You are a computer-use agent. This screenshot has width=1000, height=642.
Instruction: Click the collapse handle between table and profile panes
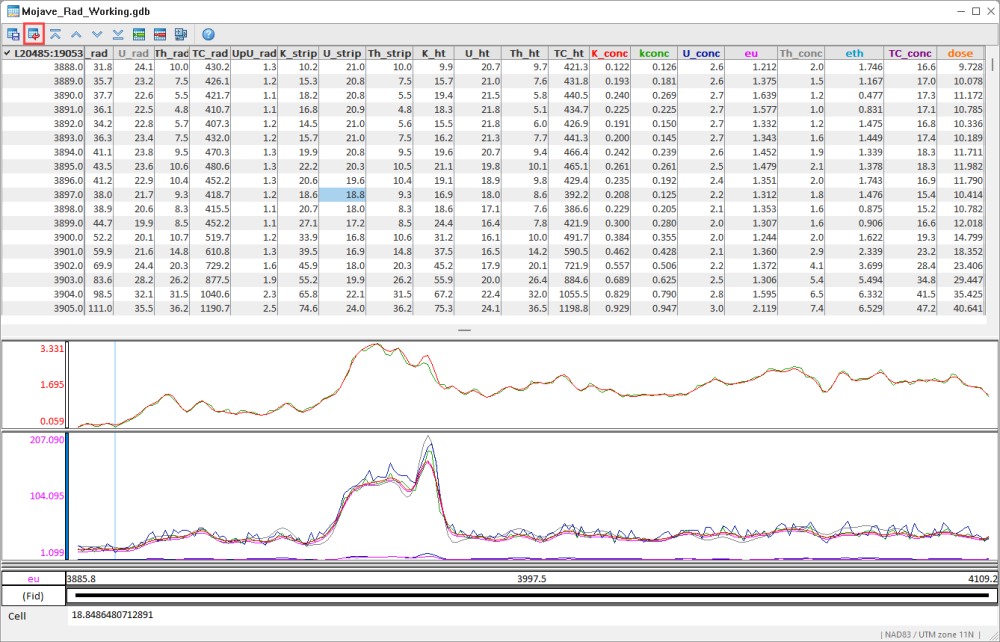click(x=463, y=328)
